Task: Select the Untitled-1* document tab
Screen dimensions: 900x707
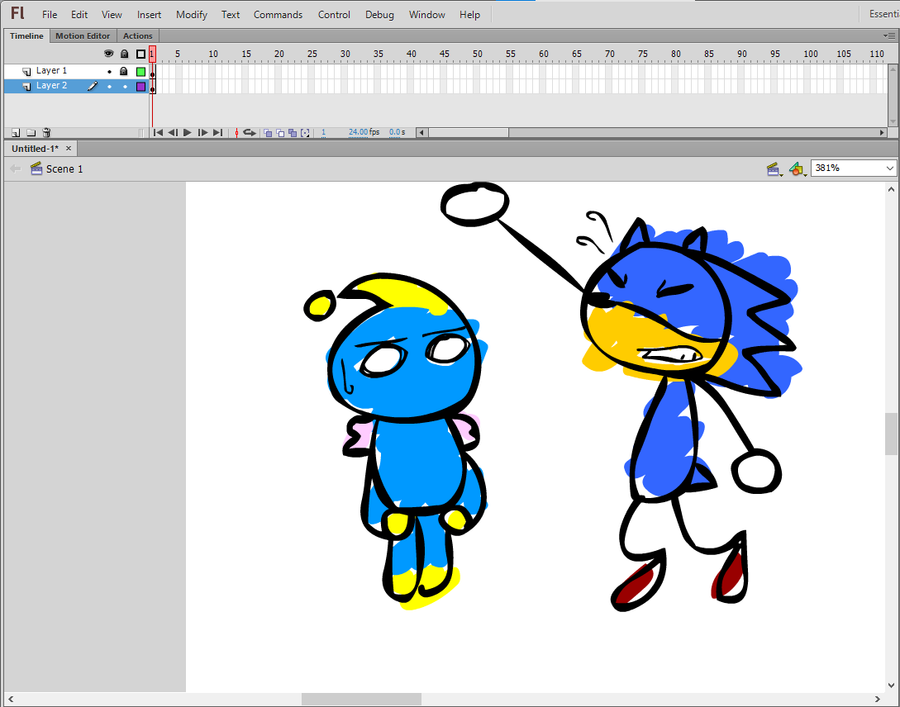Action: (35, 149)
